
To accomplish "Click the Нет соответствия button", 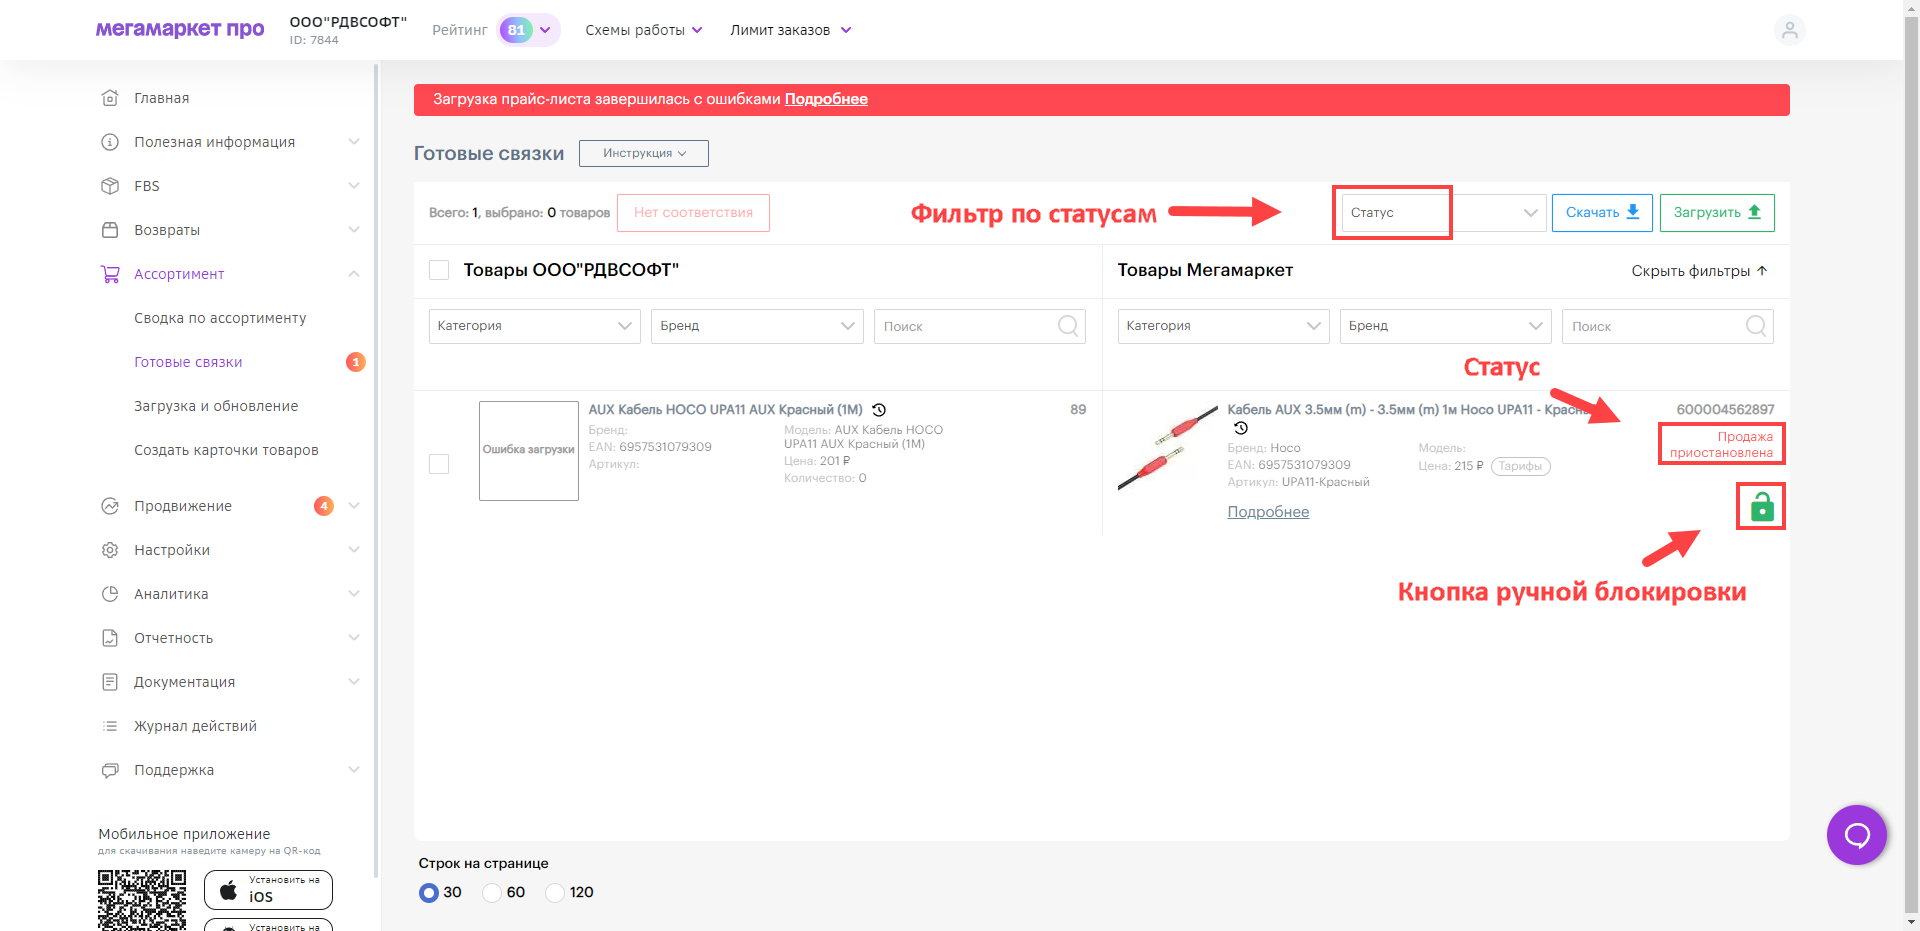I will click(x=693, y=213).
